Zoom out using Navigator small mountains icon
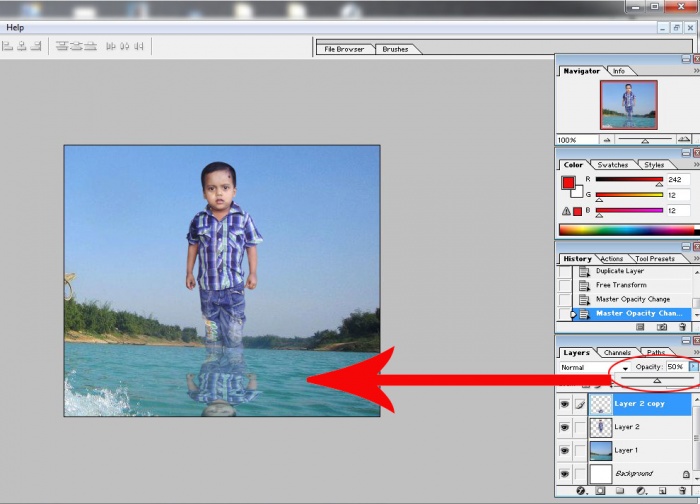700x504 pixels. tap(607, 140)
